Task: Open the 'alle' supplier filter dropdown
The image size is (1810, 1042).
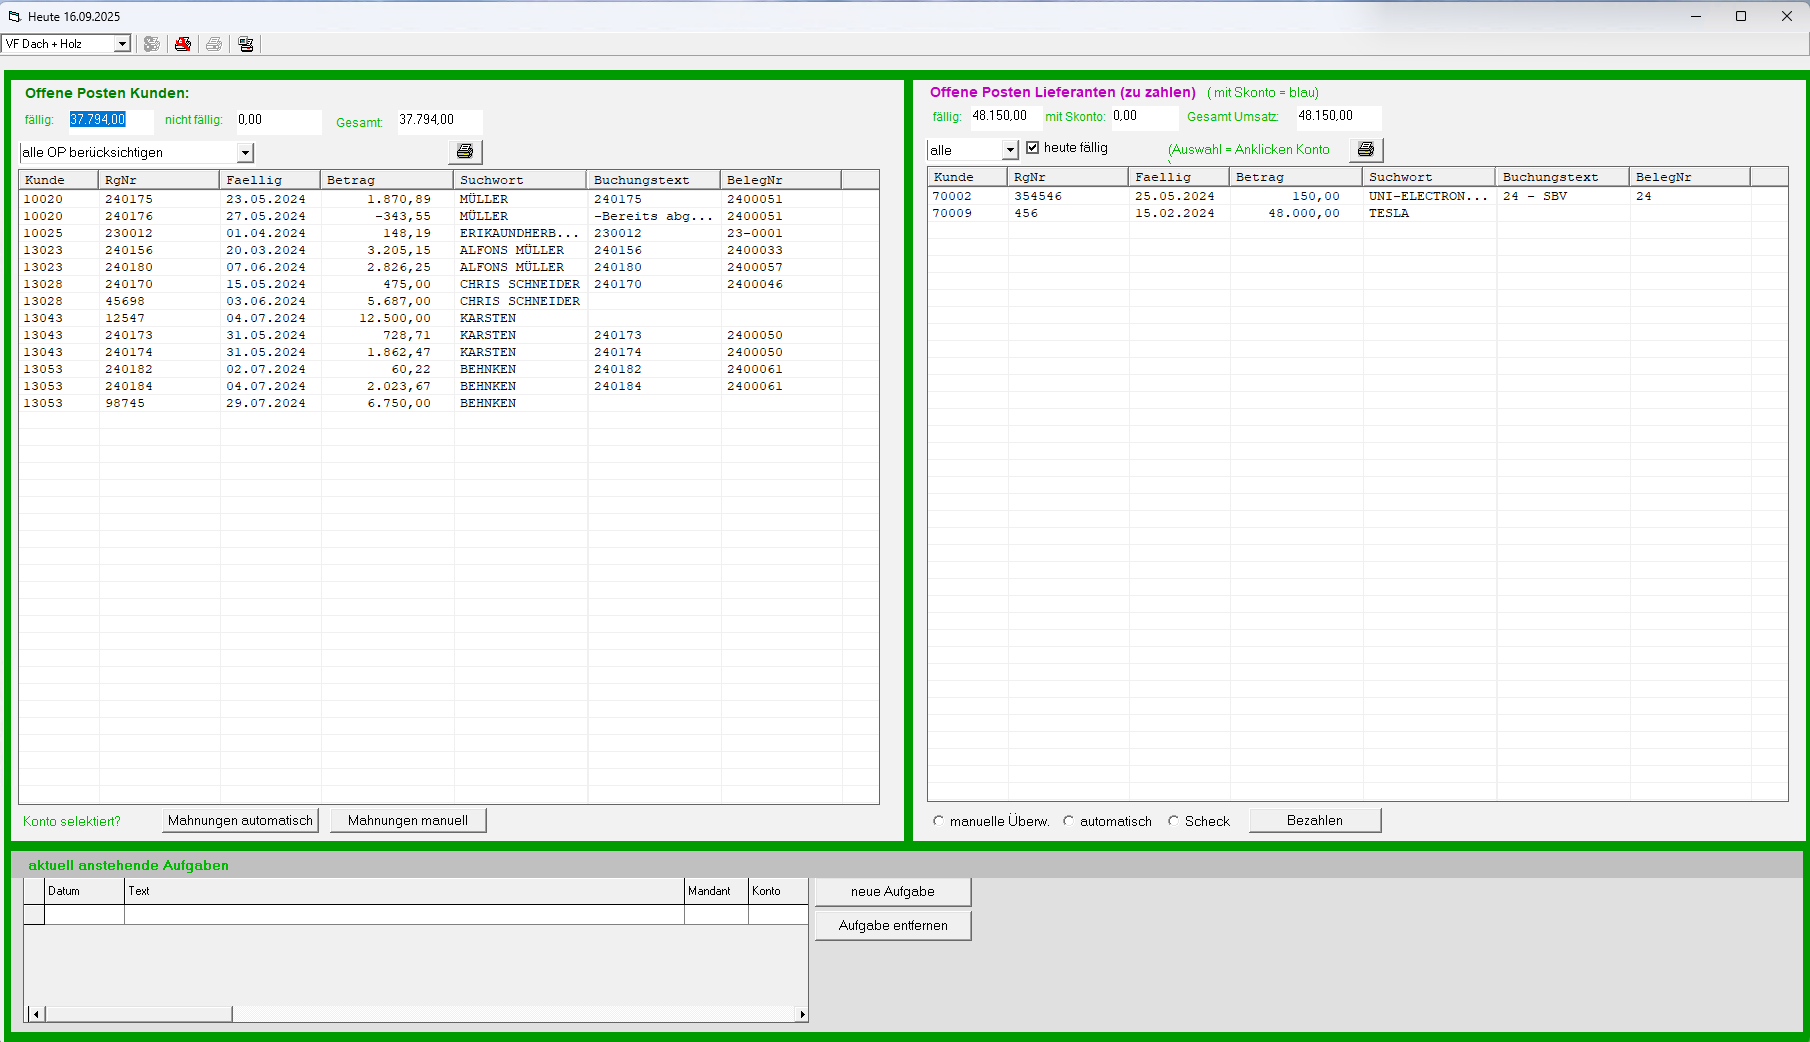Action: (1010, 150)
